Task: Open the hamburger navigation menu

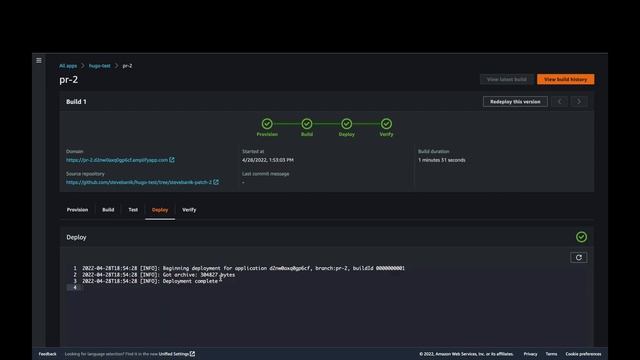Action: [39, 60]
